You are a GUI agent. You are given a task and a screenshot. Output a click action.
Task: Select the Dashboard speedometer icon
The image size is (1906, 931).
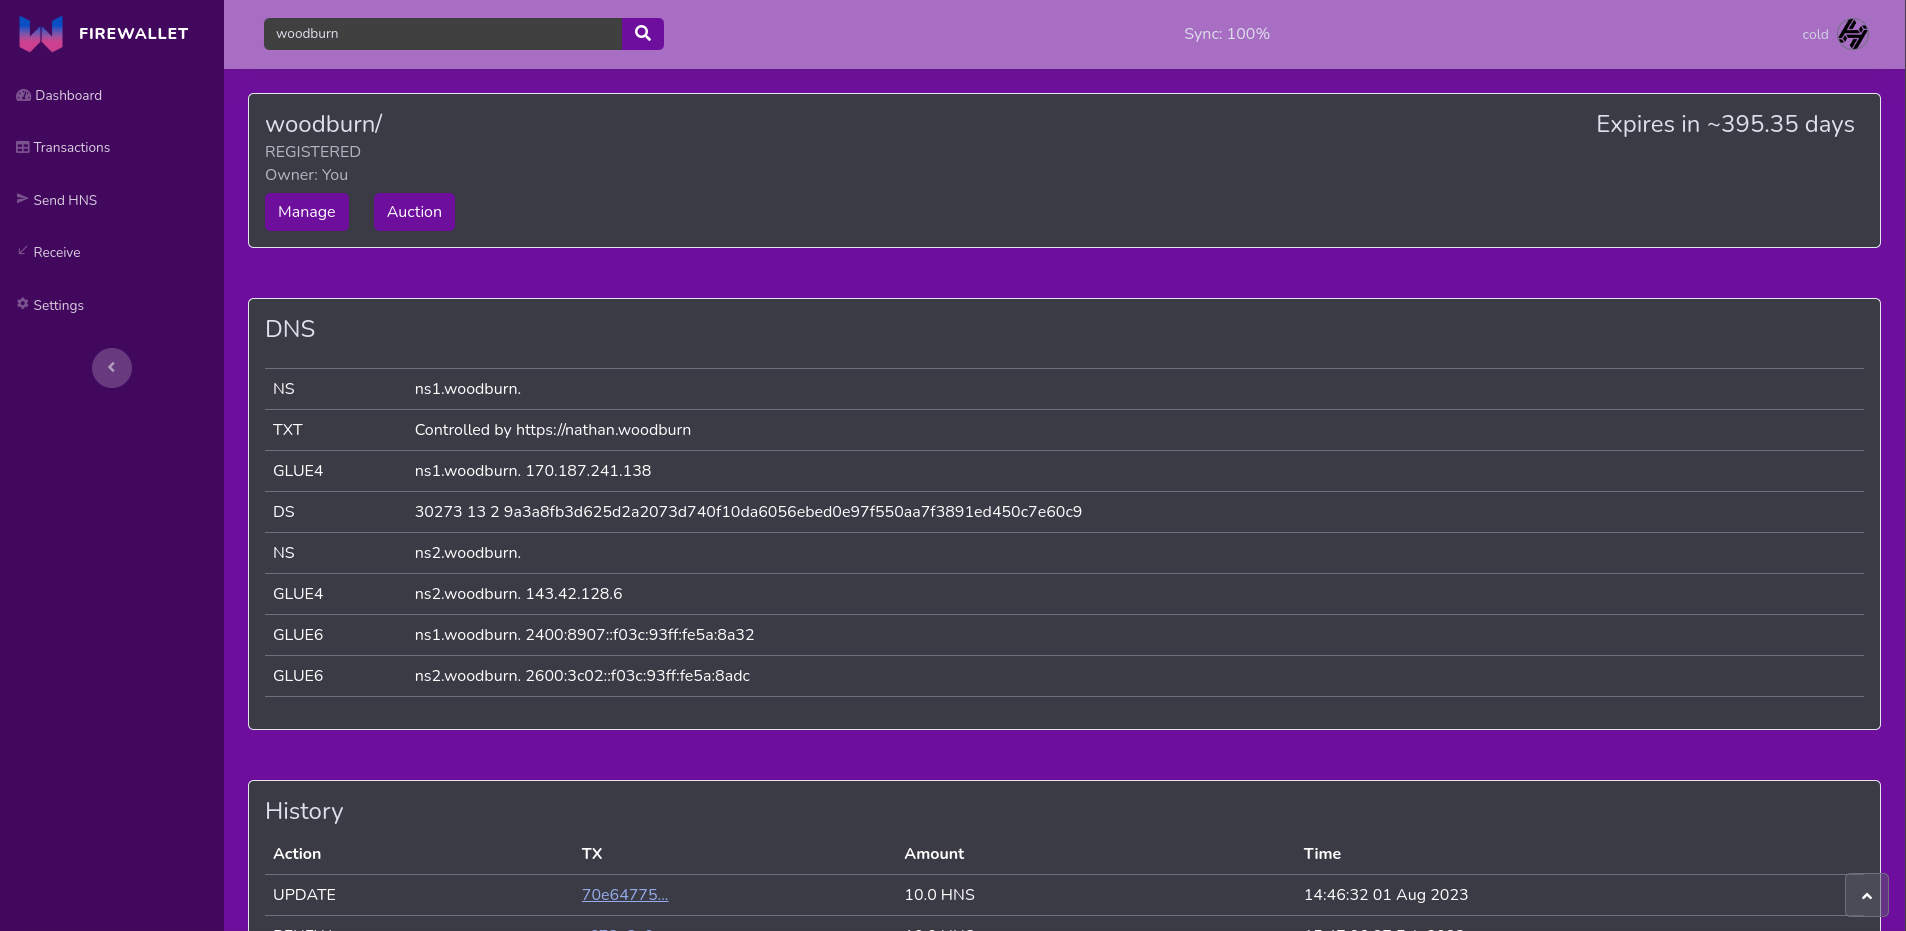coord(22,94)
